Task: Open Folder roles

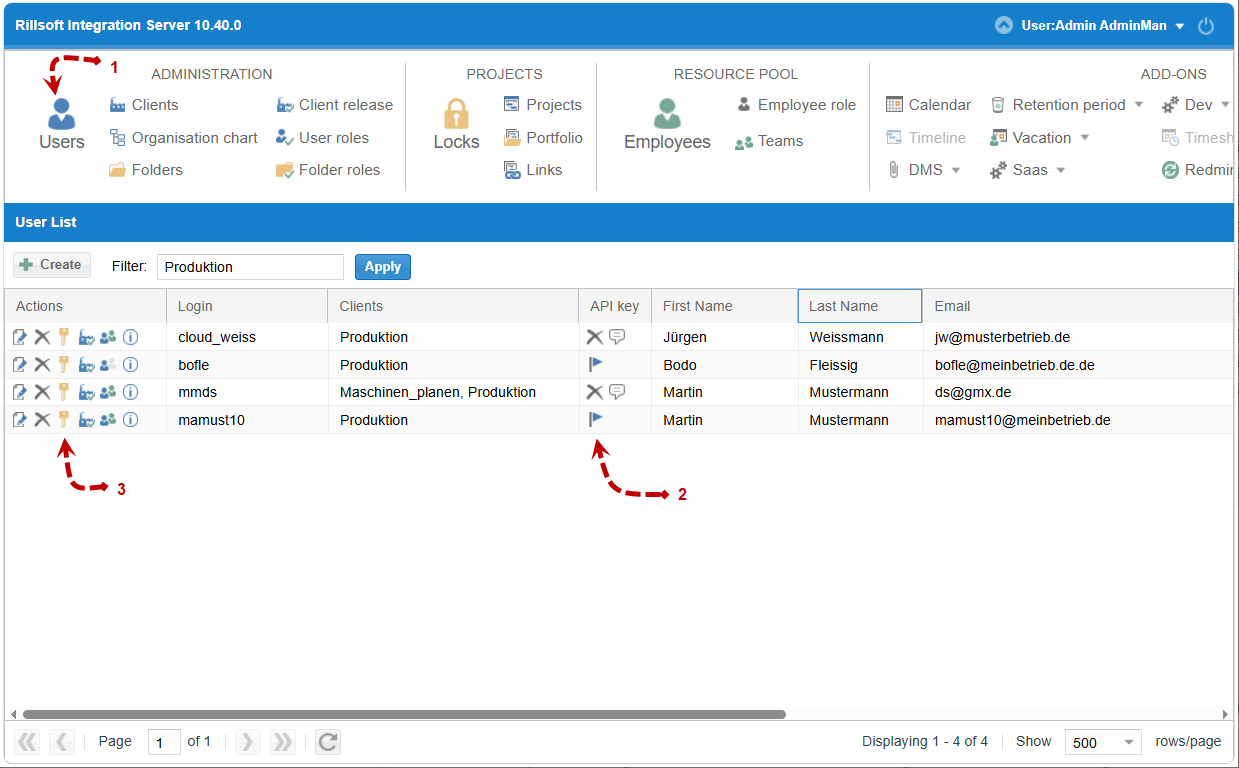Action: 328,170
